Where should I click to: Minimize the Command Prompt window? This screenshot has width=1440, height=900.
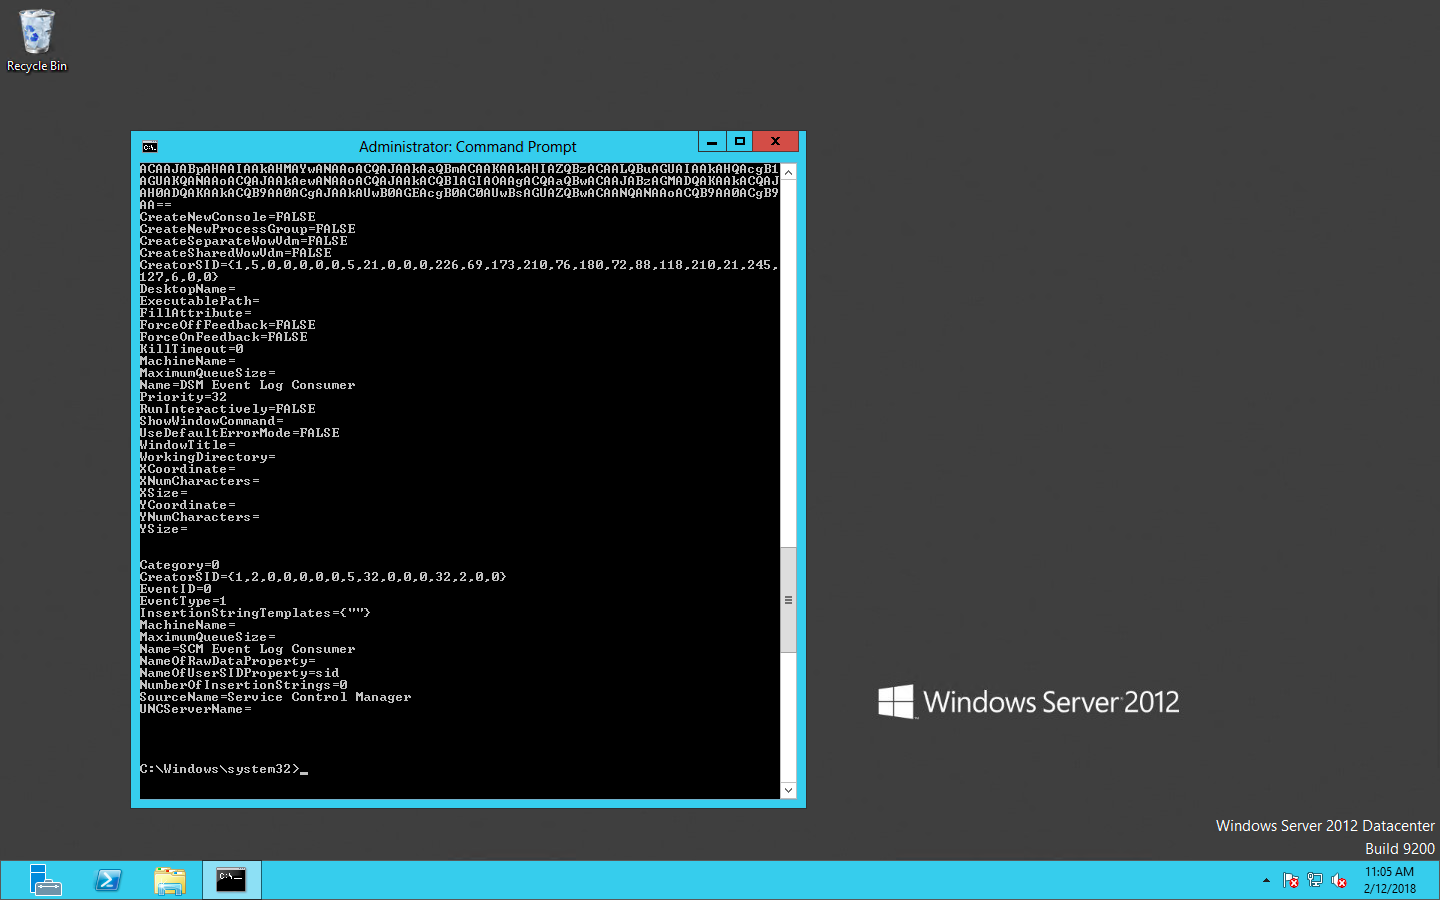[712, 142]
